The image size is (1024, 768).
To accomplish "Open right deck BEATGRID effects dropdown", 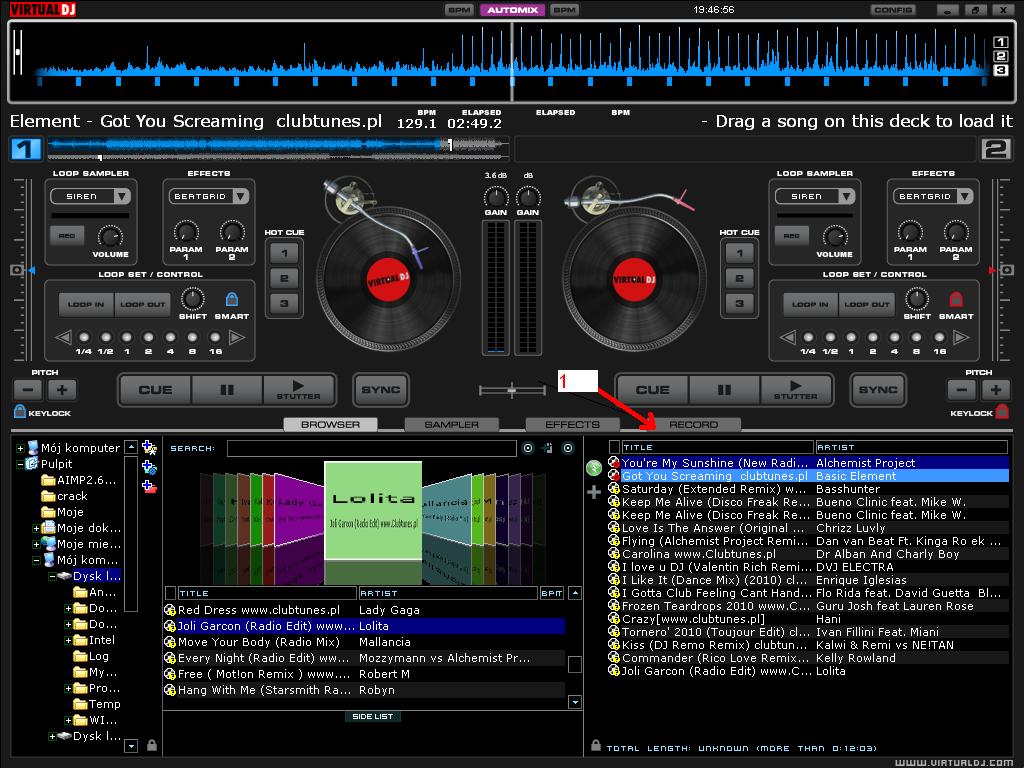I will 965,196.
